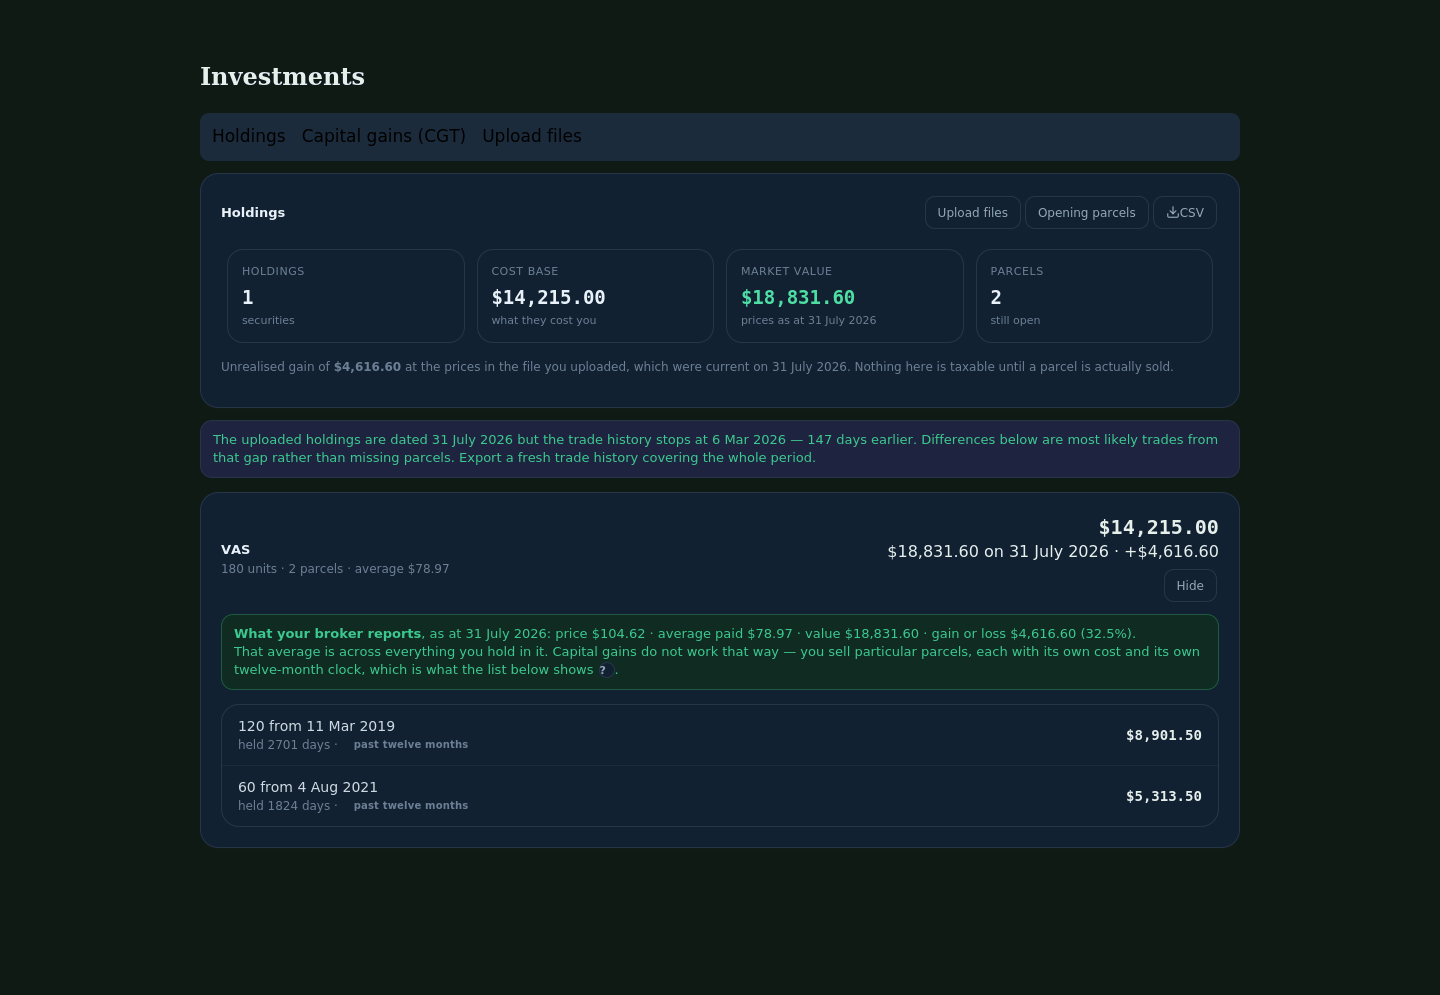Click 'held 2701 days' label
The width and height of the screenshot is (1440, 995).
click(284, 745)
